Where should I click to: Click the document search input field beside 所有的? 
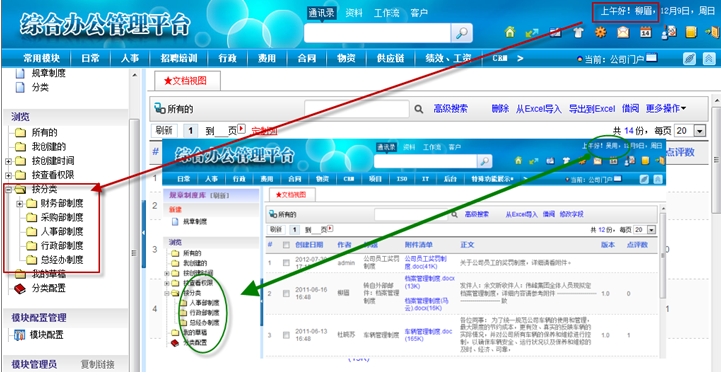(x=357, y=109)
